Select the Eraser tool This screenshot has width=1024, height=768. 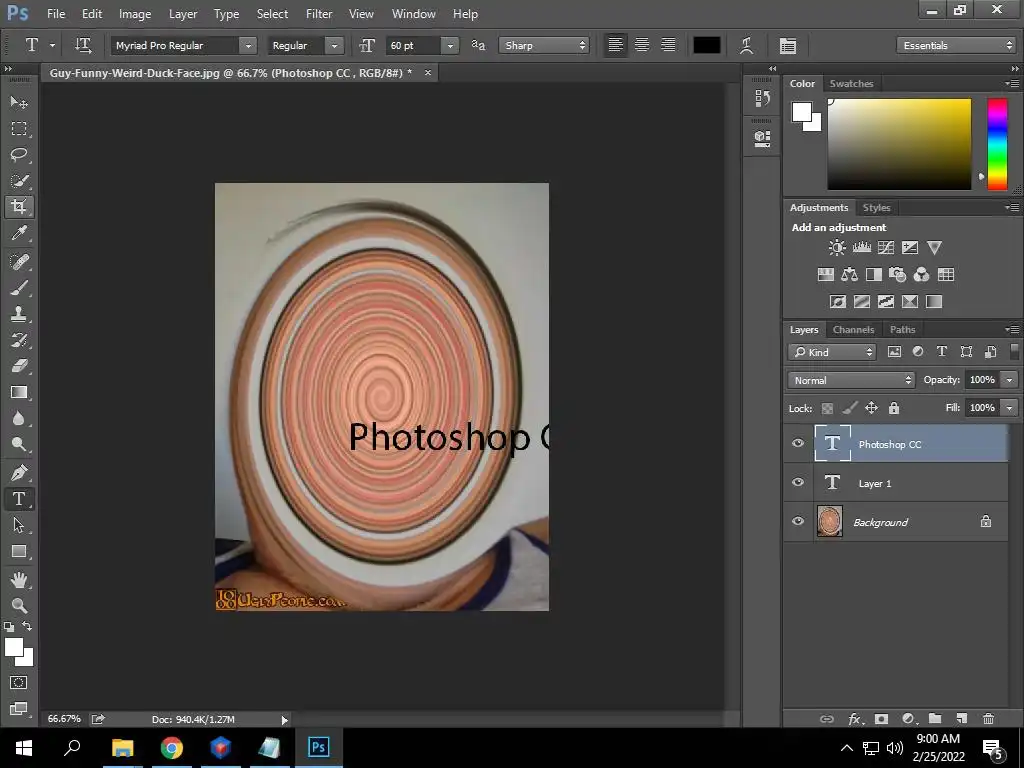[19, 366]
